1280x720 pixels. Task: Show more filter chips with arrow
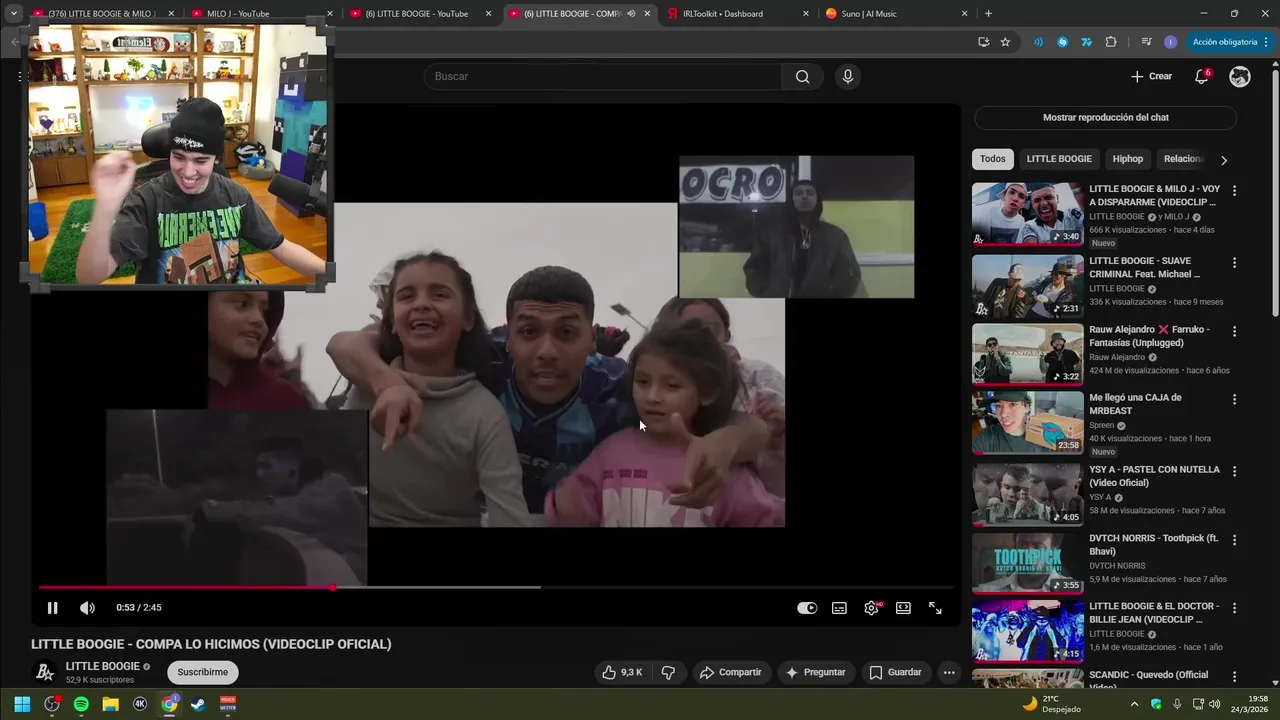[x=1223, y=160]
